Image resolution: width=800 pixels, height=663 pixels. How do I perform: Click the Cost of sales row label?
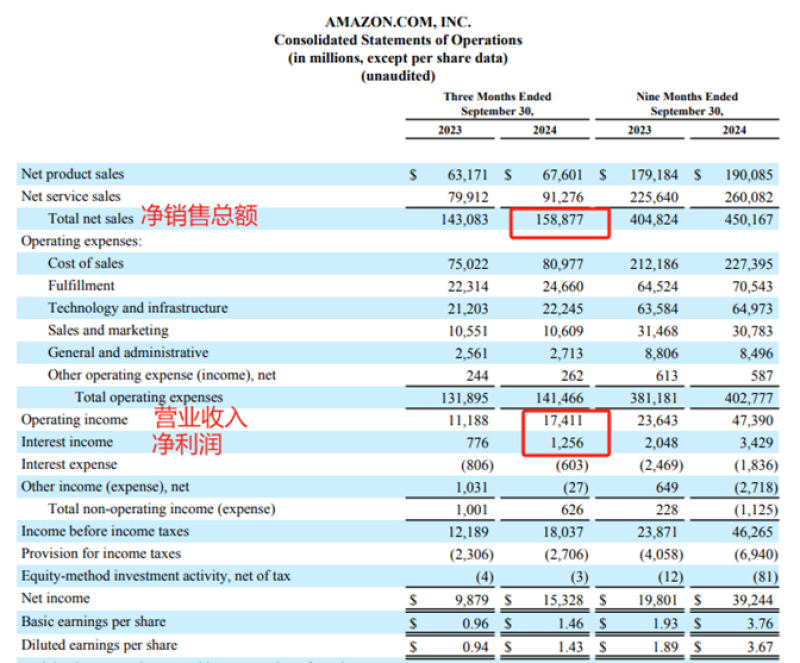click(86, 263)
